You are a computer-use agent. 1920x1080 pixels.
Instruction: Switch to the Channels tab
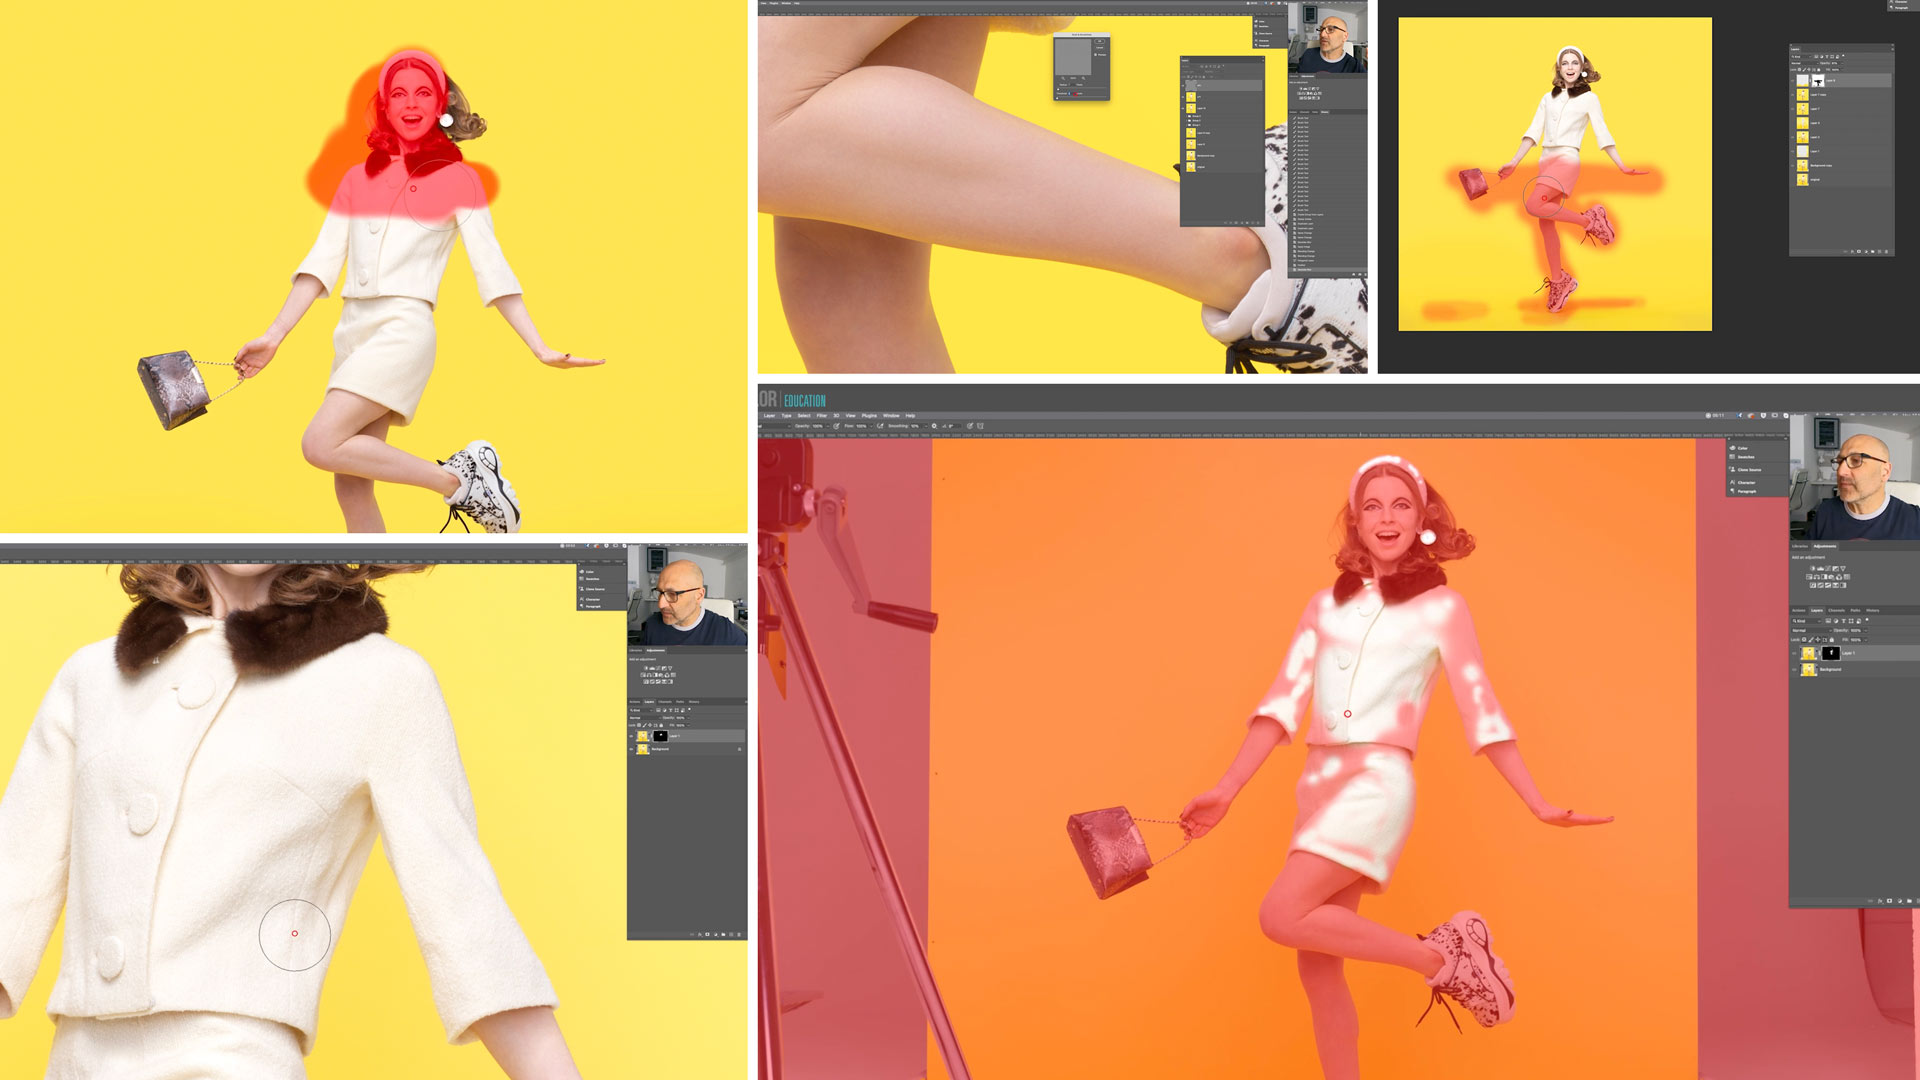coord(1837,610)
